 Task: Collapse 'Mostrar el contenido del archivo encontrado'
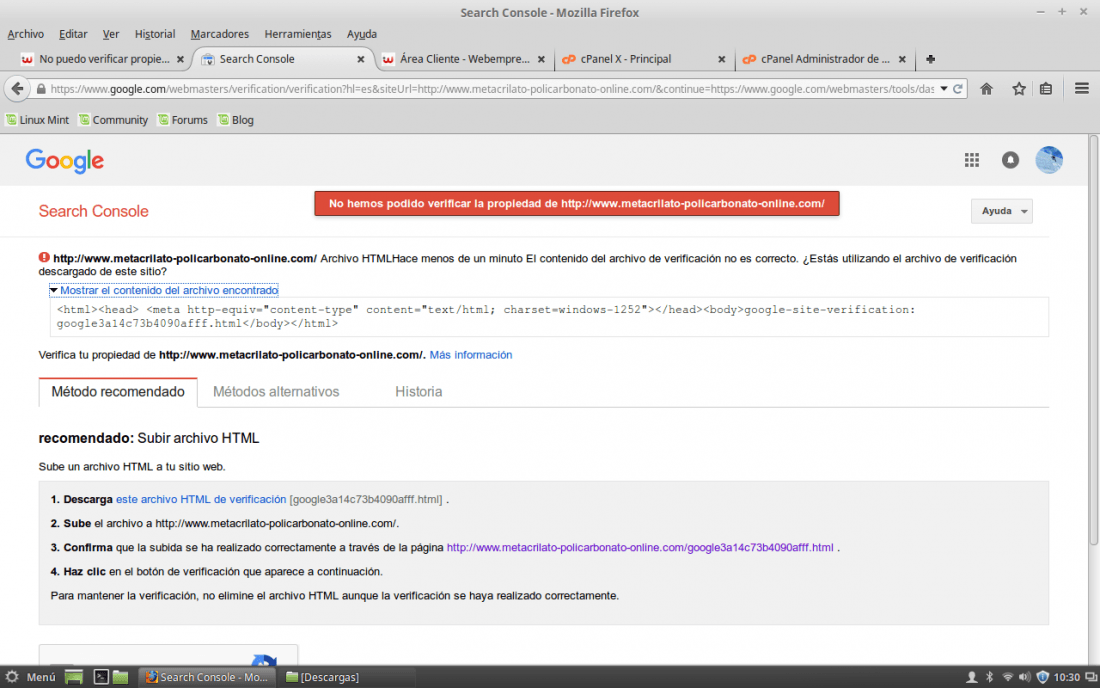coord(164,290)
